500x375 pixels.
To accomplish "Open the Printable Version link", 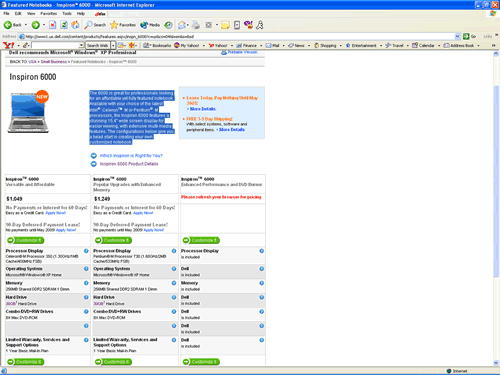I will (x=242, y=52).
